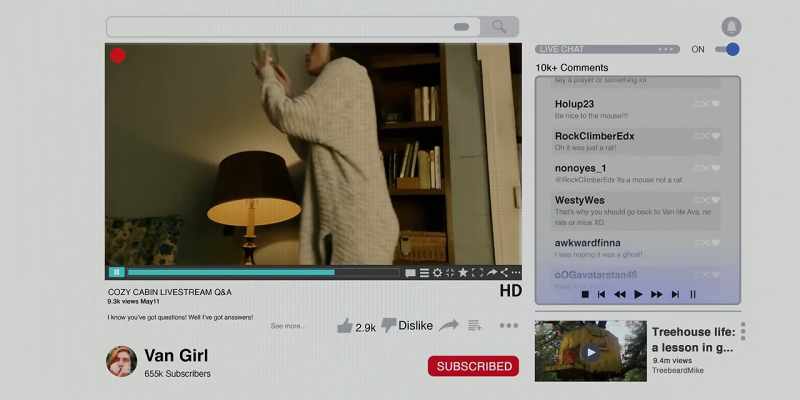Heart the RockClimberEdx comment

(715, 136)
